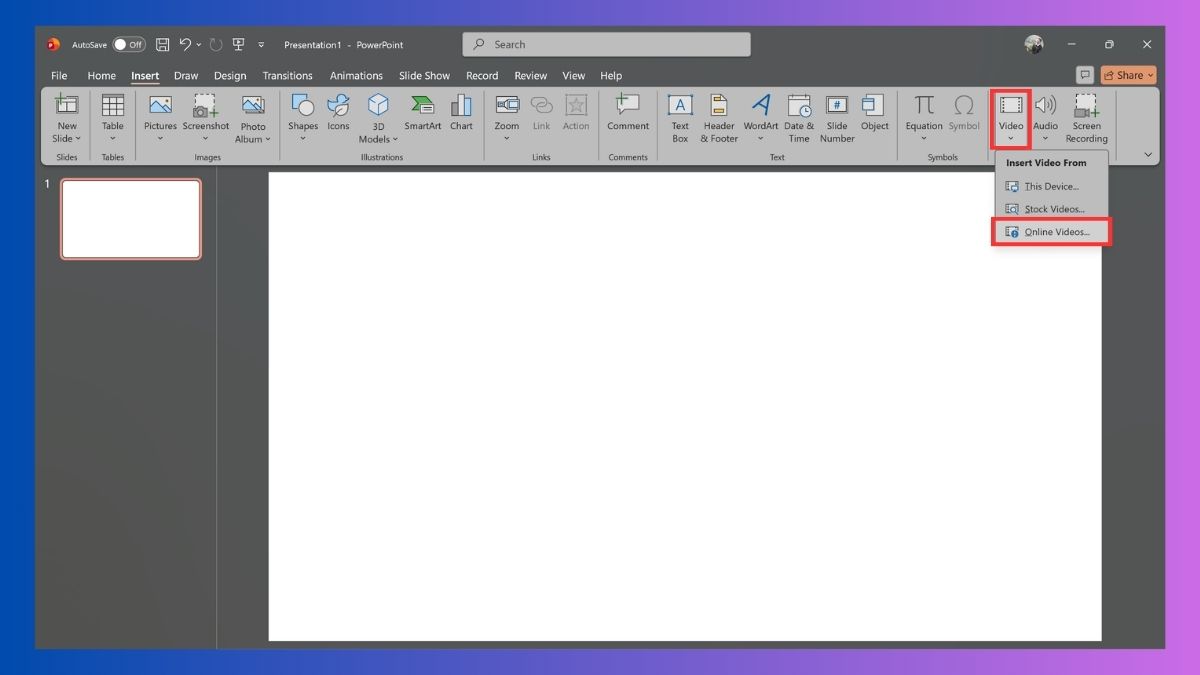Open the Audio dropdown arrow

click(1046, 138)
